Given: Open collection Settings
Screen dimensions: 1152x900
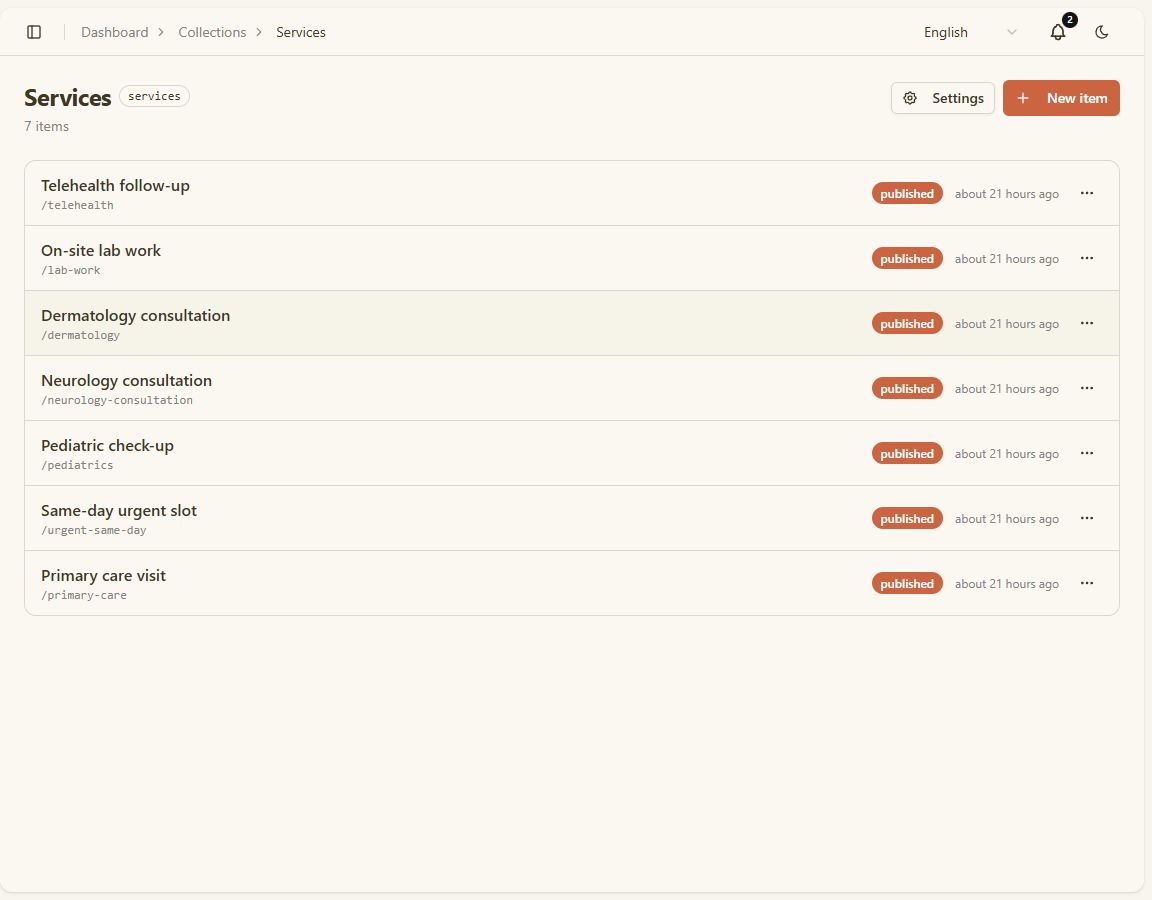Looking at the screenshot, I should [x=943, y=98].
